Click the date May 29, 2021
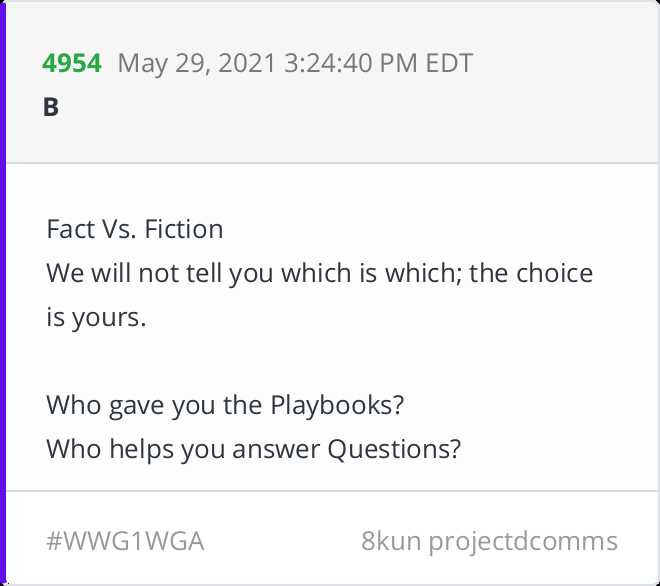The image size is (660, 586). click(191, 64)
